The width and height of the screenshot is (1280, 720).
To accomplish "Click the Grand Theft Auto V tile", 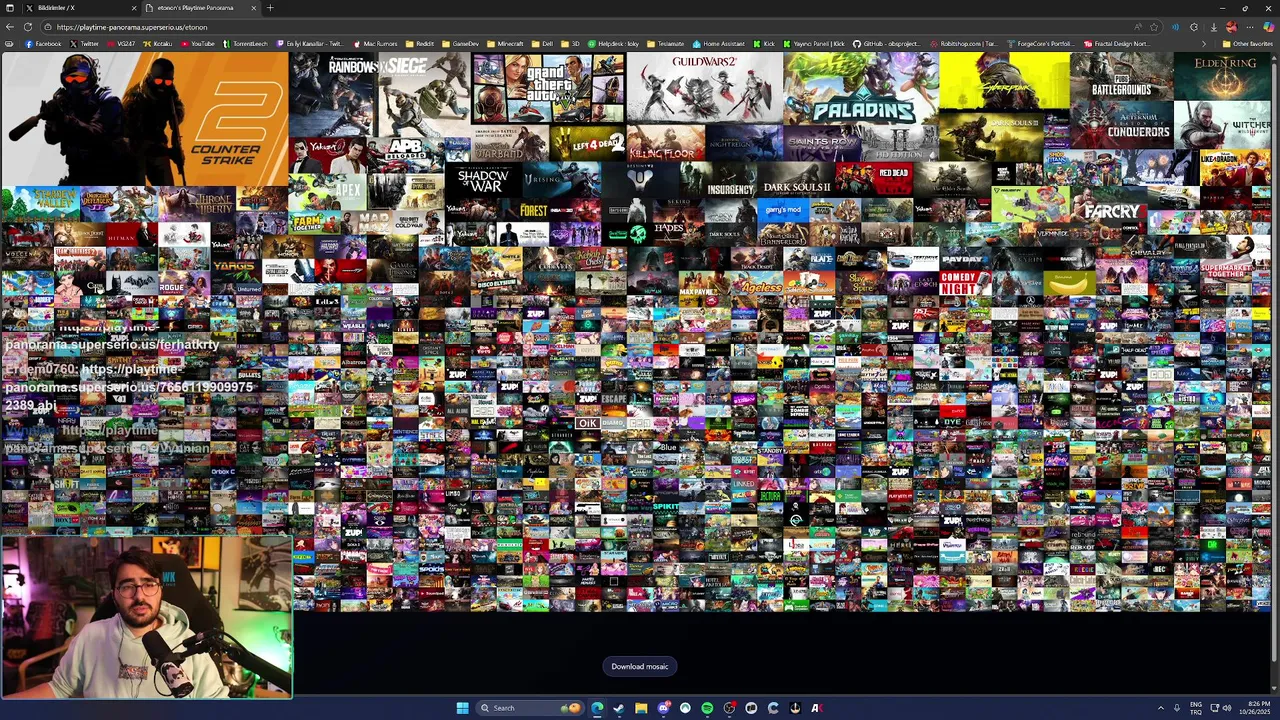I will 548,90.
